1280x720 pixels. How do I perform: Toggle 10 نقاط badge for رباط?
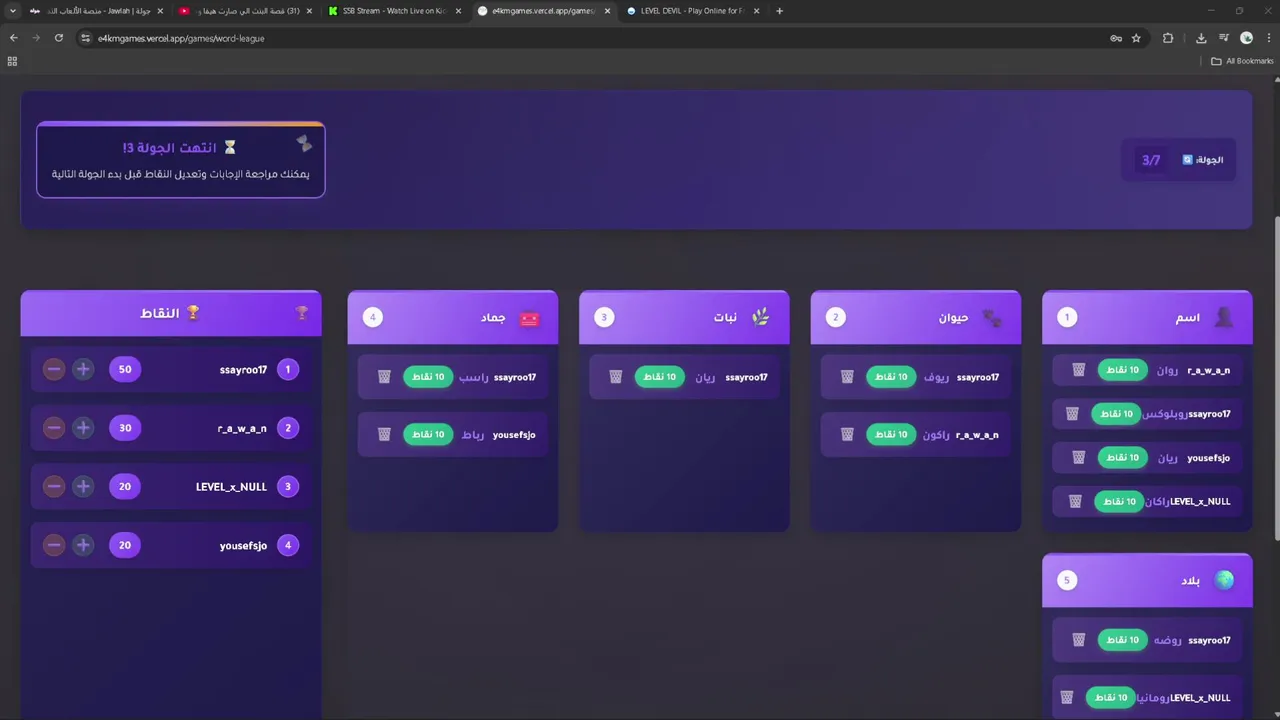(x=428, y=435)
